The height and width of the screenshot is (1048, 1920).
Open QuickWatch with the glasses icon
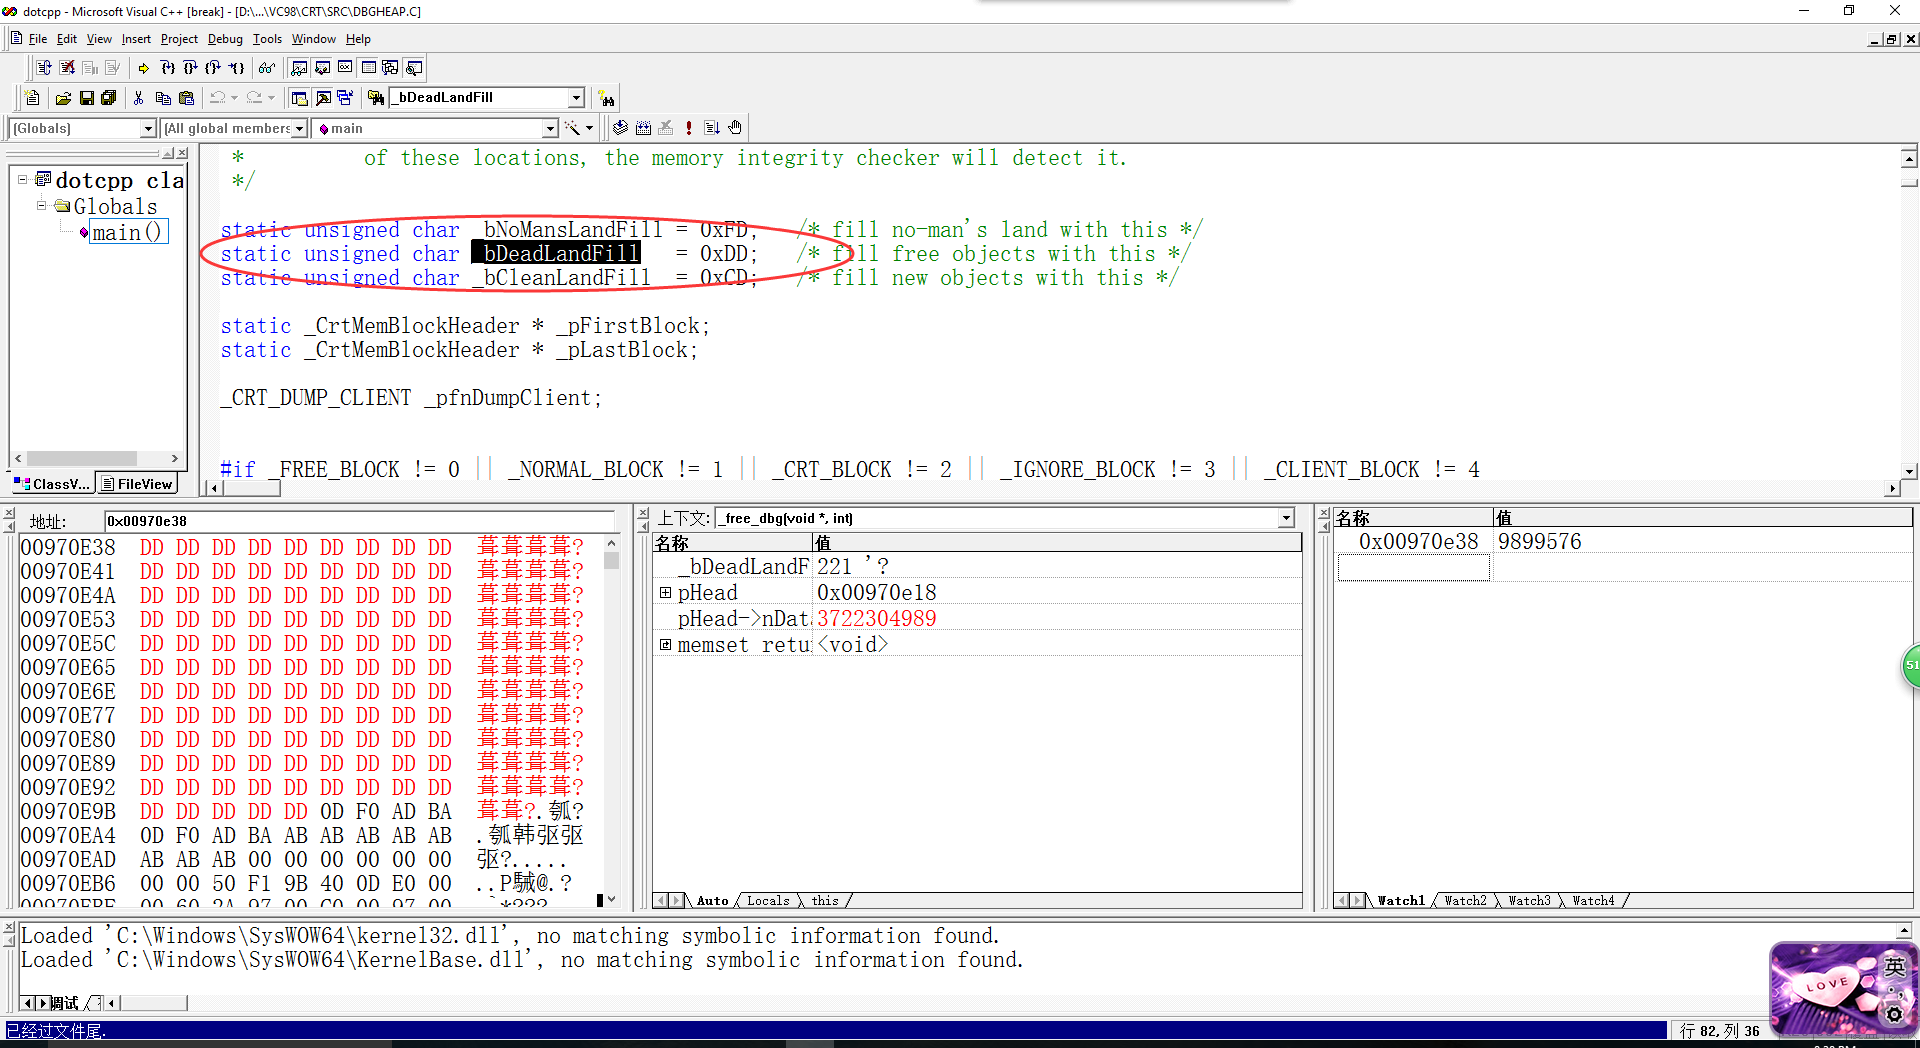(266, 68)
